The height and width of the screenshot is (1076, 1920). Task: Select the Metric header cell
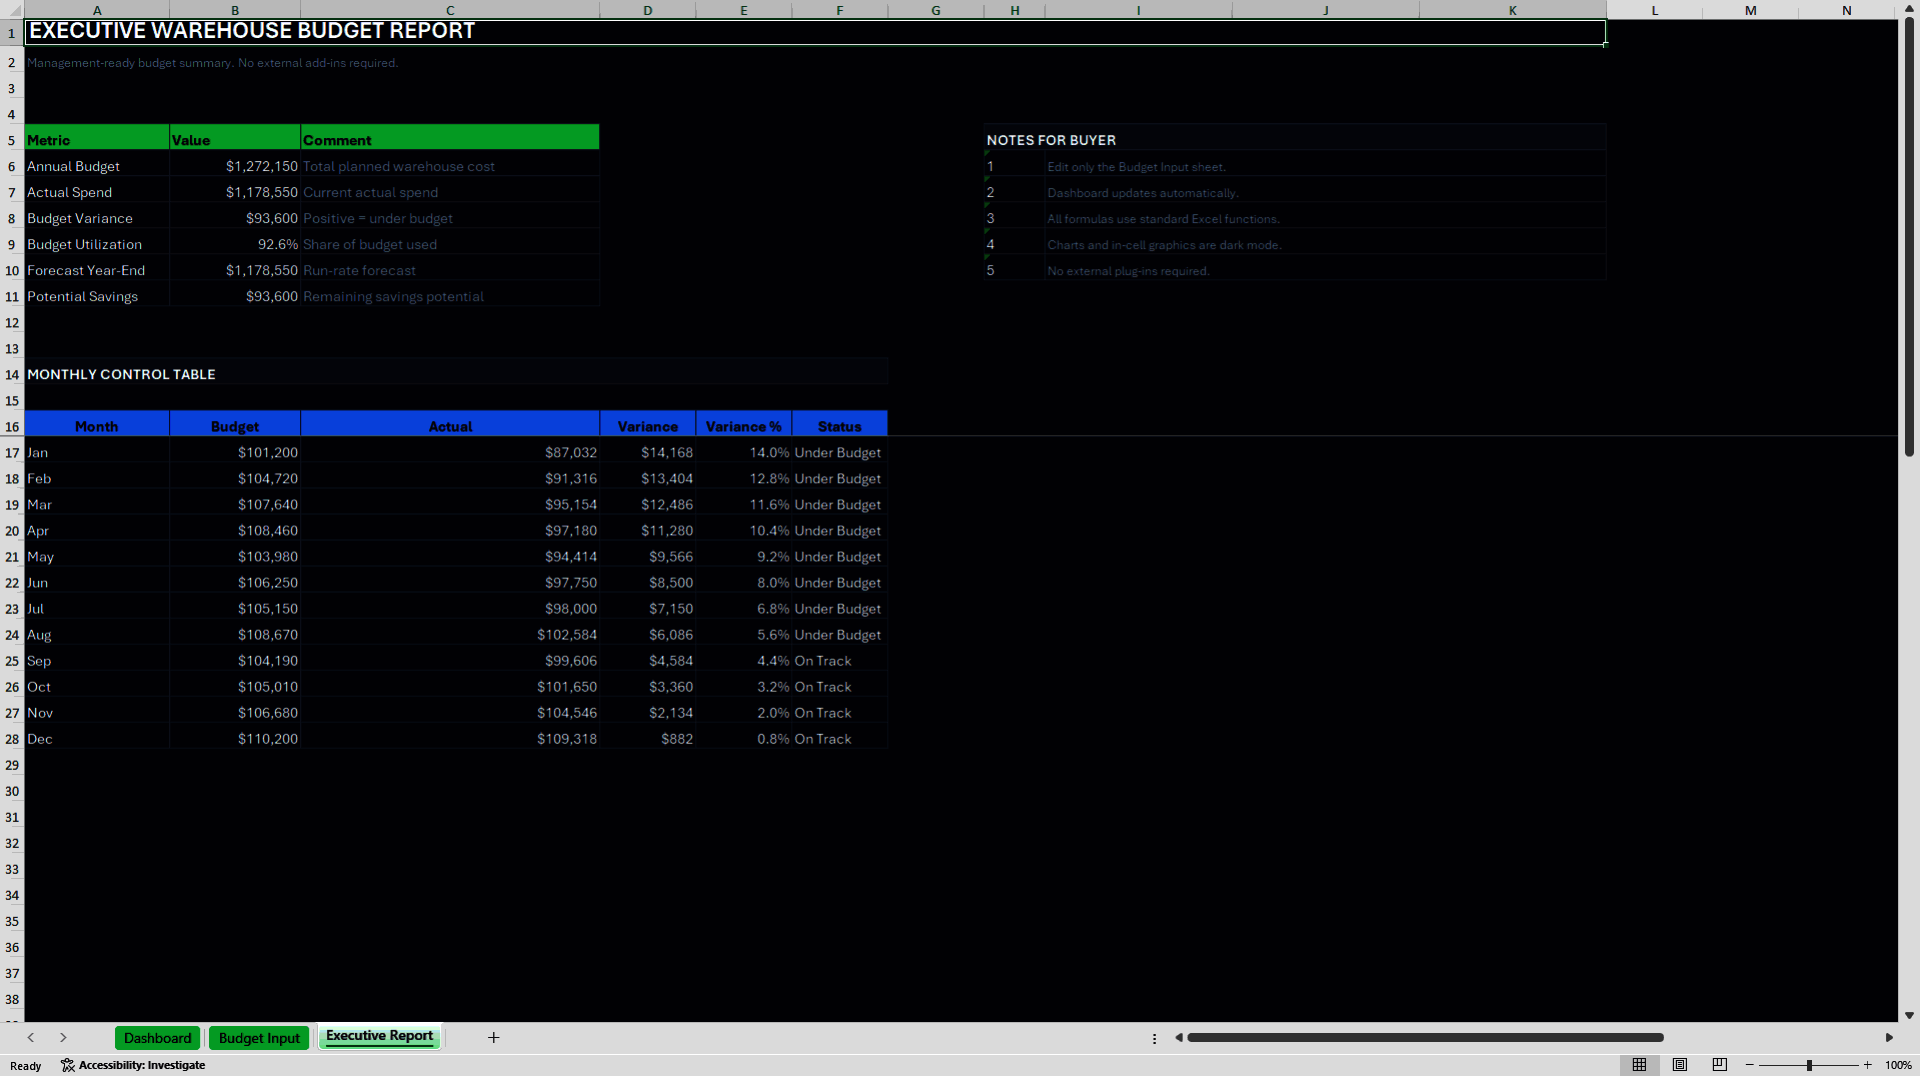tap(97, 138)
